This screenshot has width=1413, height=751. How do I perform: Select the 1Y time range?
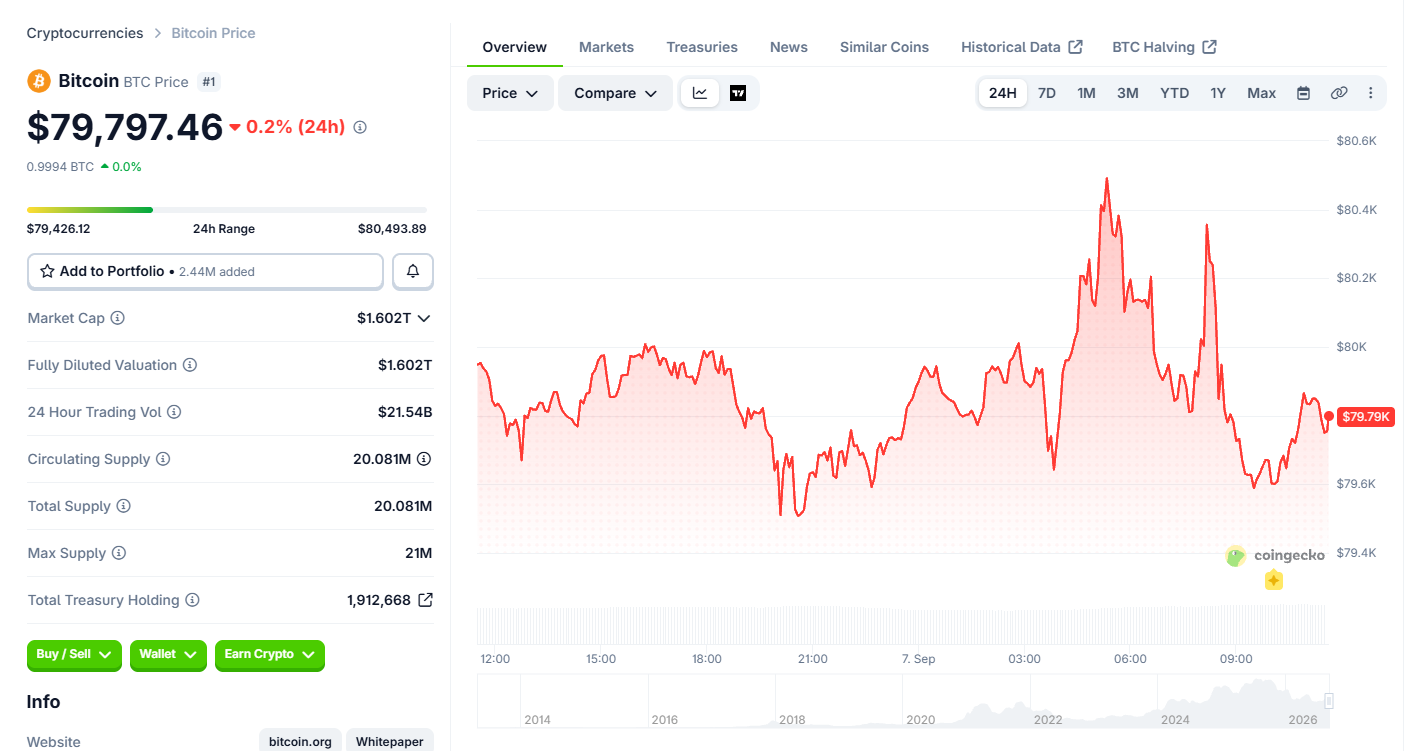(x=1218, y=93)
